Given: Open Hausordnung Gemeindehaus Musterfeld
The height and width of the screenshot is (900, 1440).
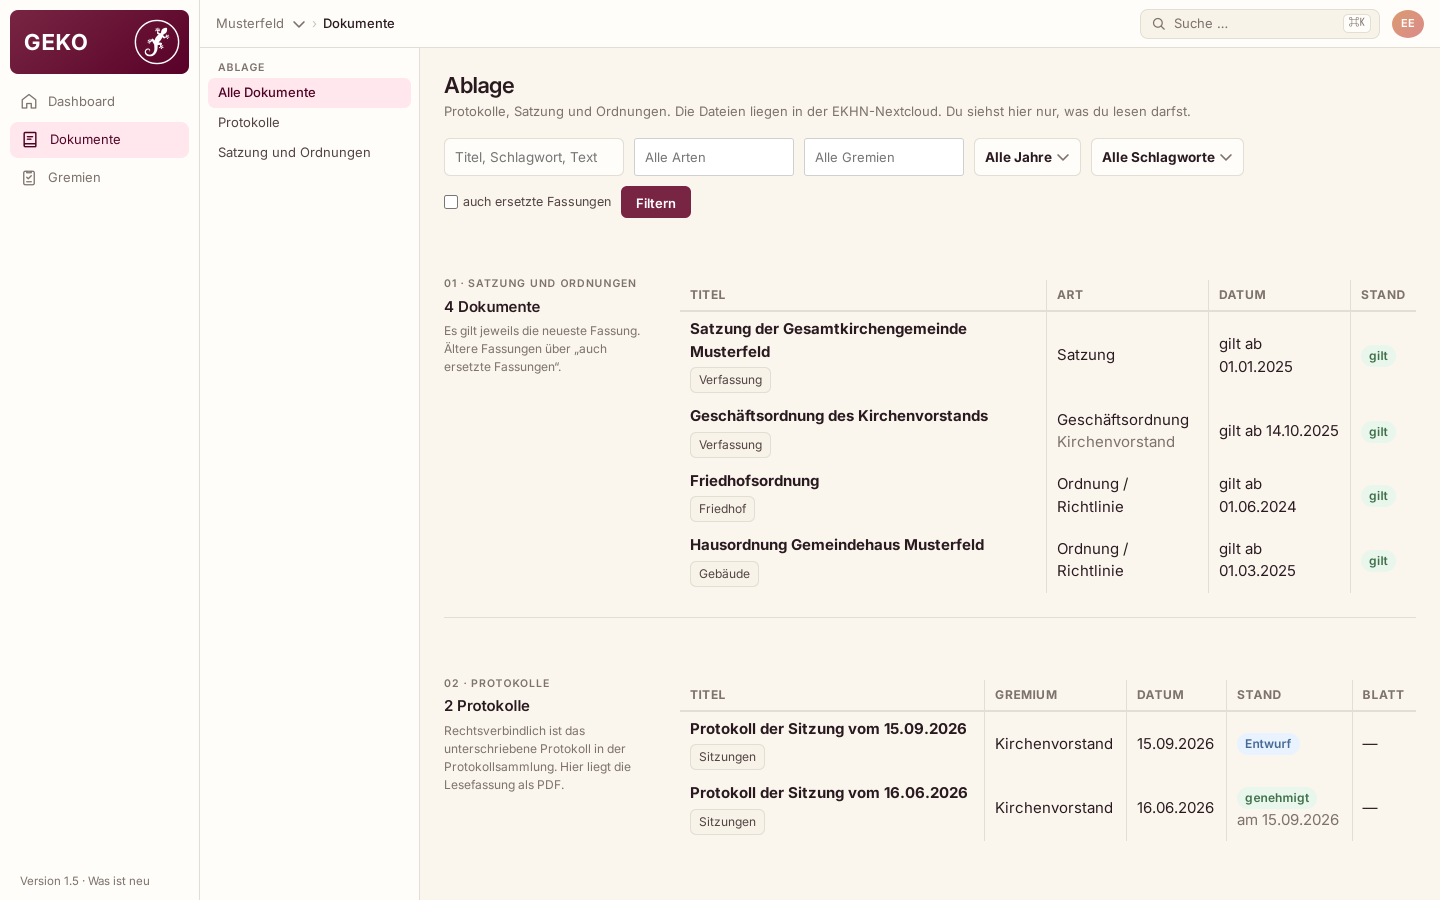Looking at the screenshot, I should [837, 545].
